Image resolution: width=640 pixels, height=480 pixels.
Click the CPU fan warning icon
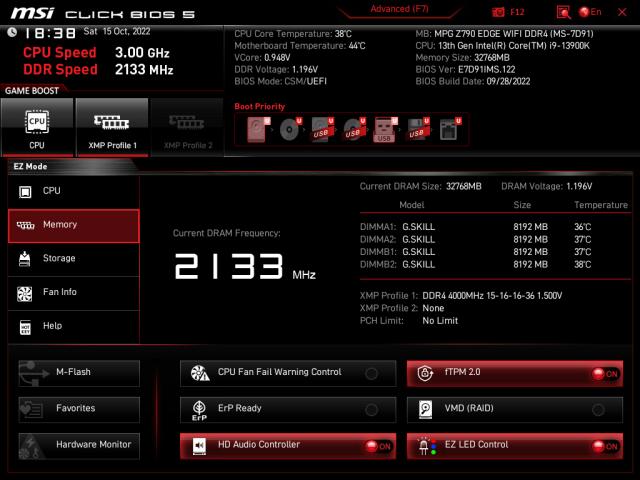tap(200, 373)
